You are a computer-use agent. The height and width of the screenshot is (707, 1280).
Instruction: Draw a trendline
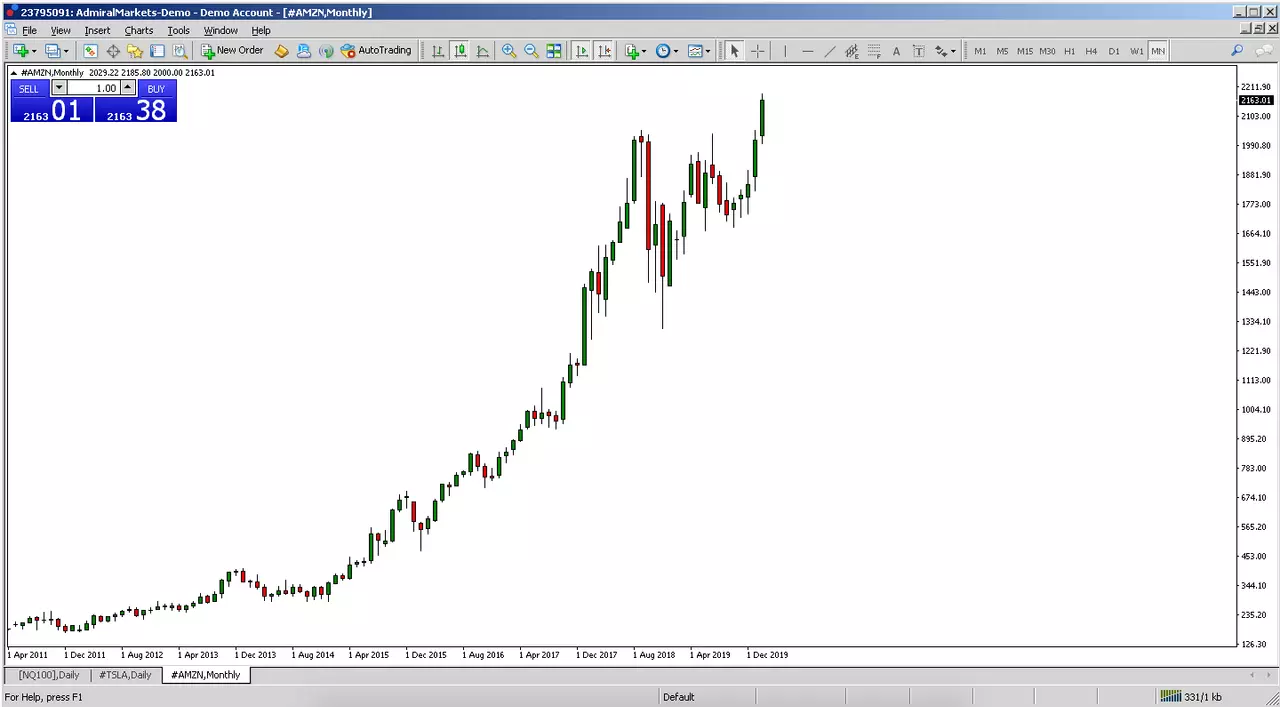(x=829, y=51)
